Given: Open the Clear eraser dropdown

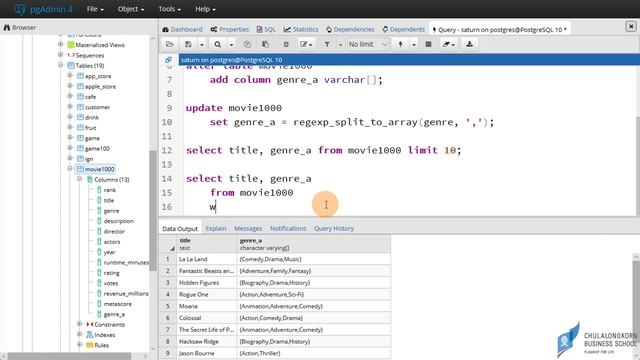Looking at the screenshot, I should (x=449, y=44).
